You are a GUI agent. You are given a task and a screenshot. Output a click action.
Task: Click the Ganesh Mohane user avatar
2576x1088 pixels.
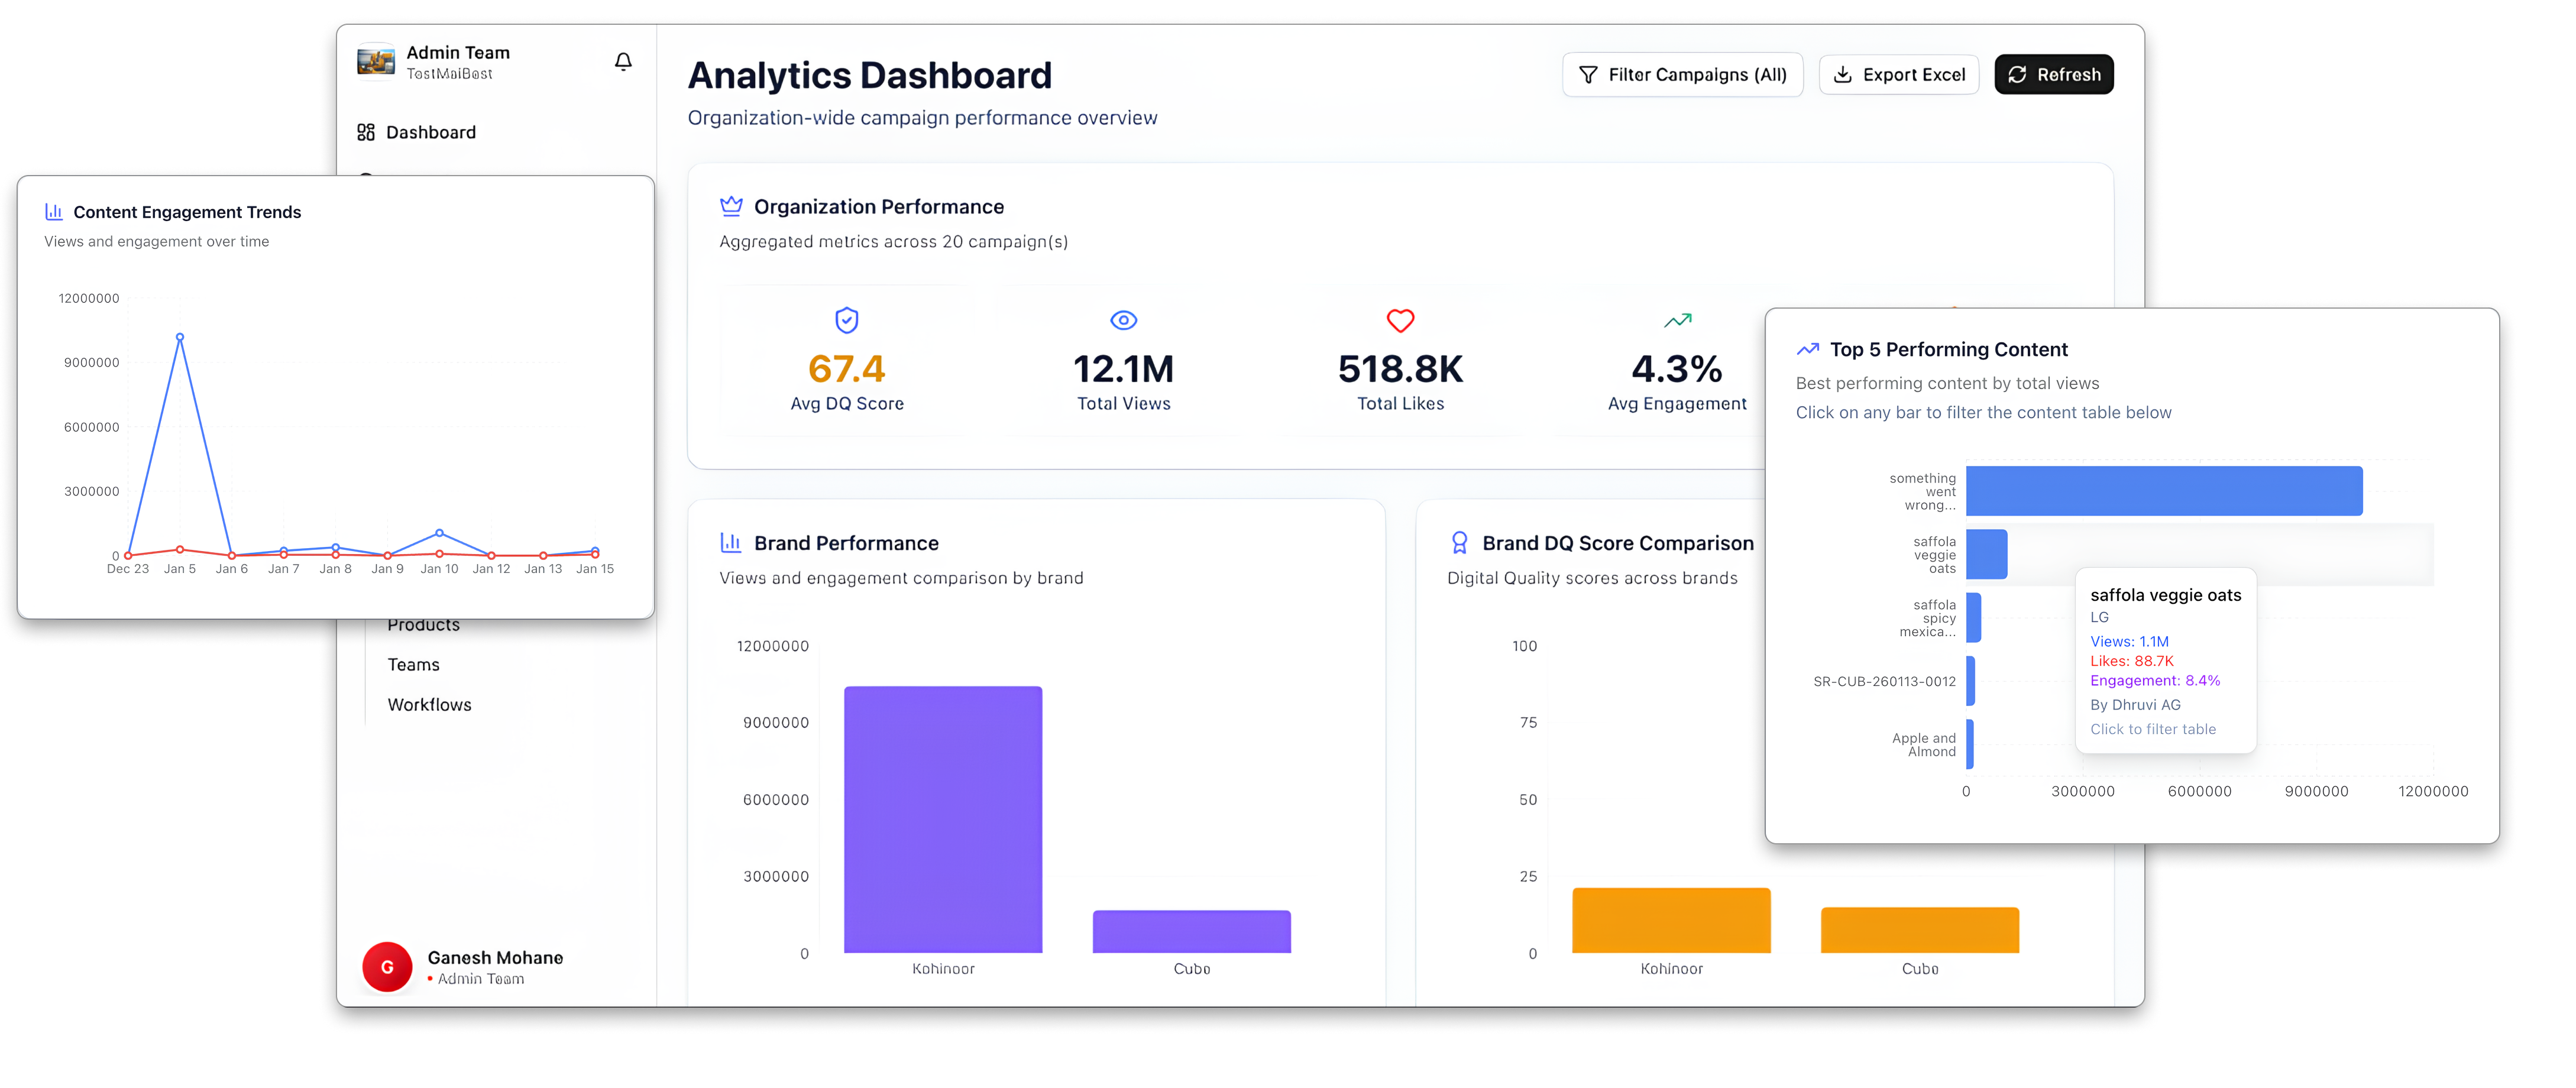[387, 967]
